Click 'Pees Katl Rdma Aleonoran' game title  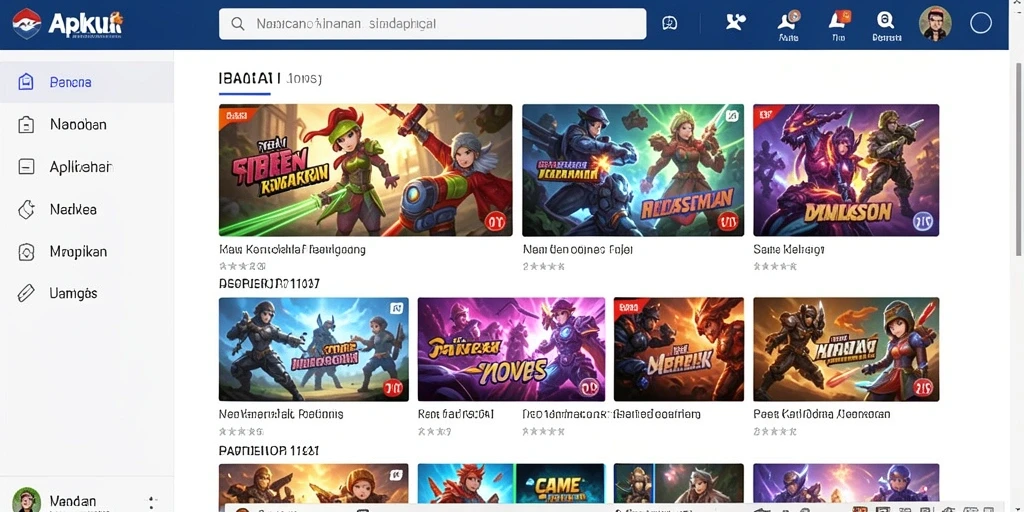coord(822,414)
